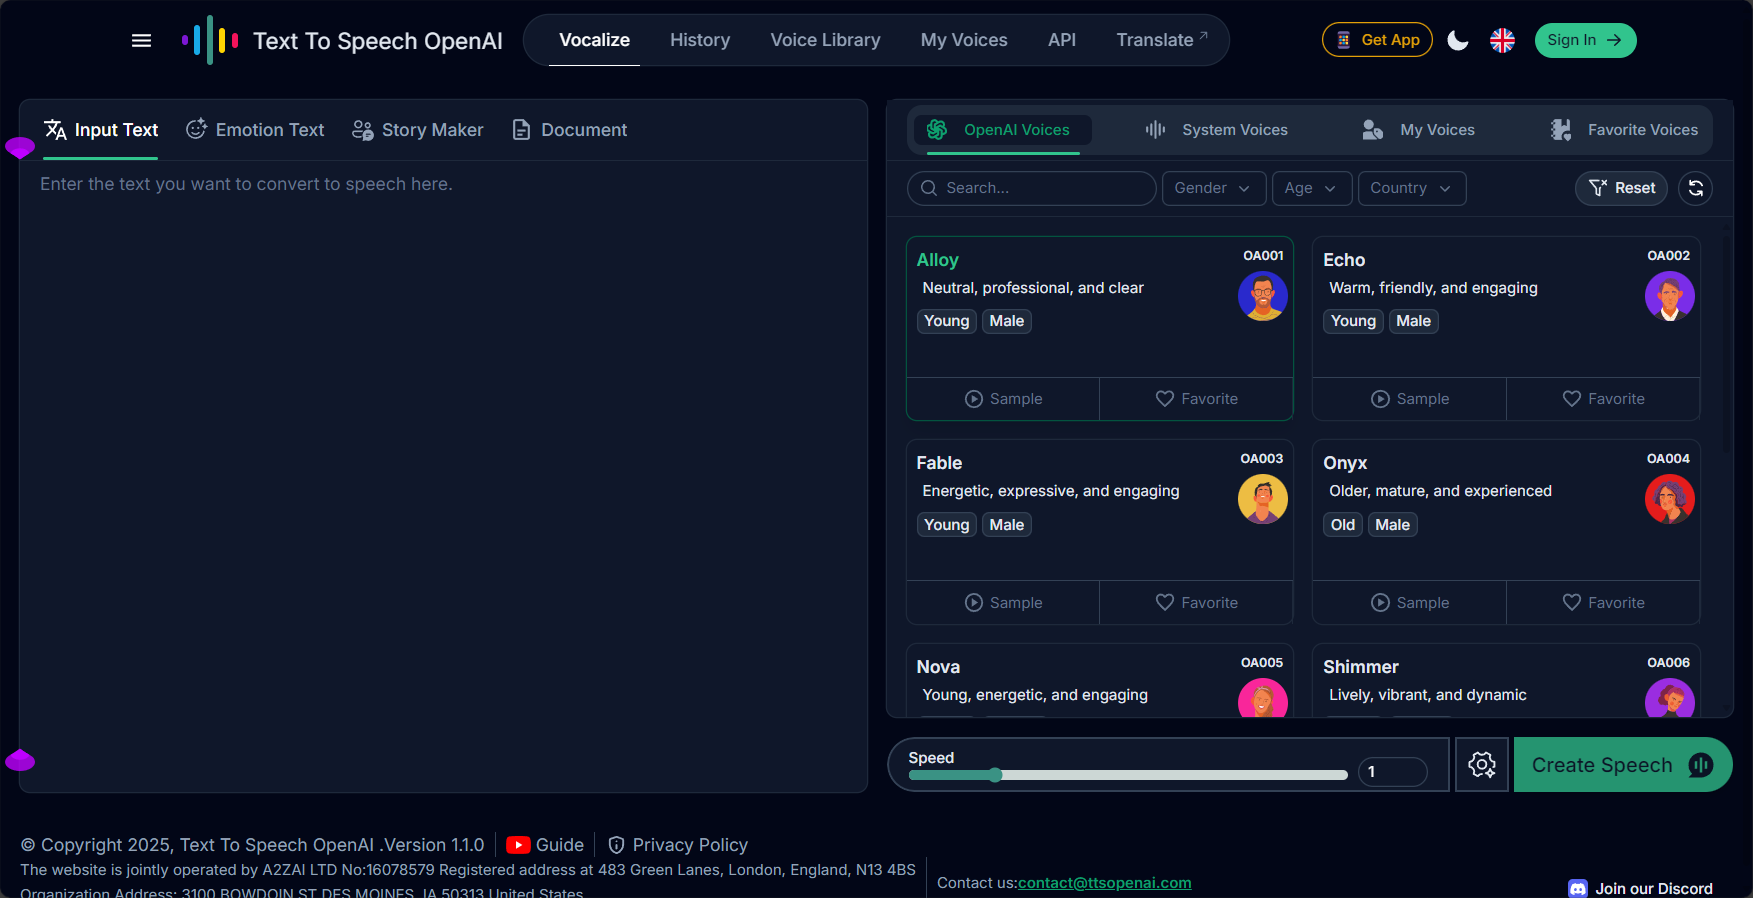
Task: Select the Fable voice name
Action: (x=939, y=463)
